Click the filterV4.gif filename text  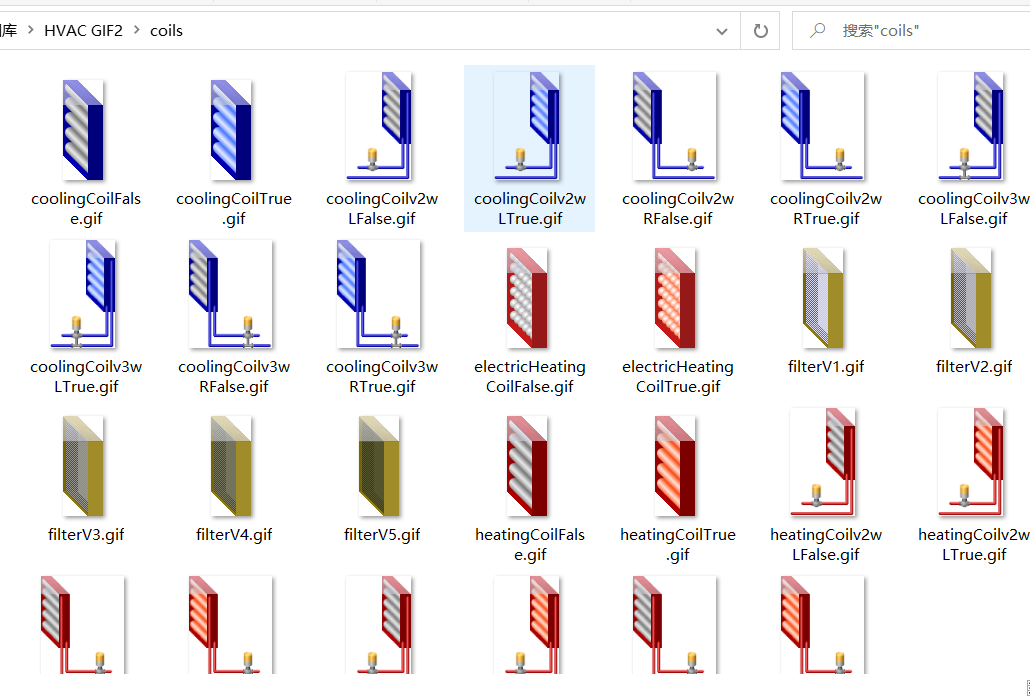[x=234, y=535]
